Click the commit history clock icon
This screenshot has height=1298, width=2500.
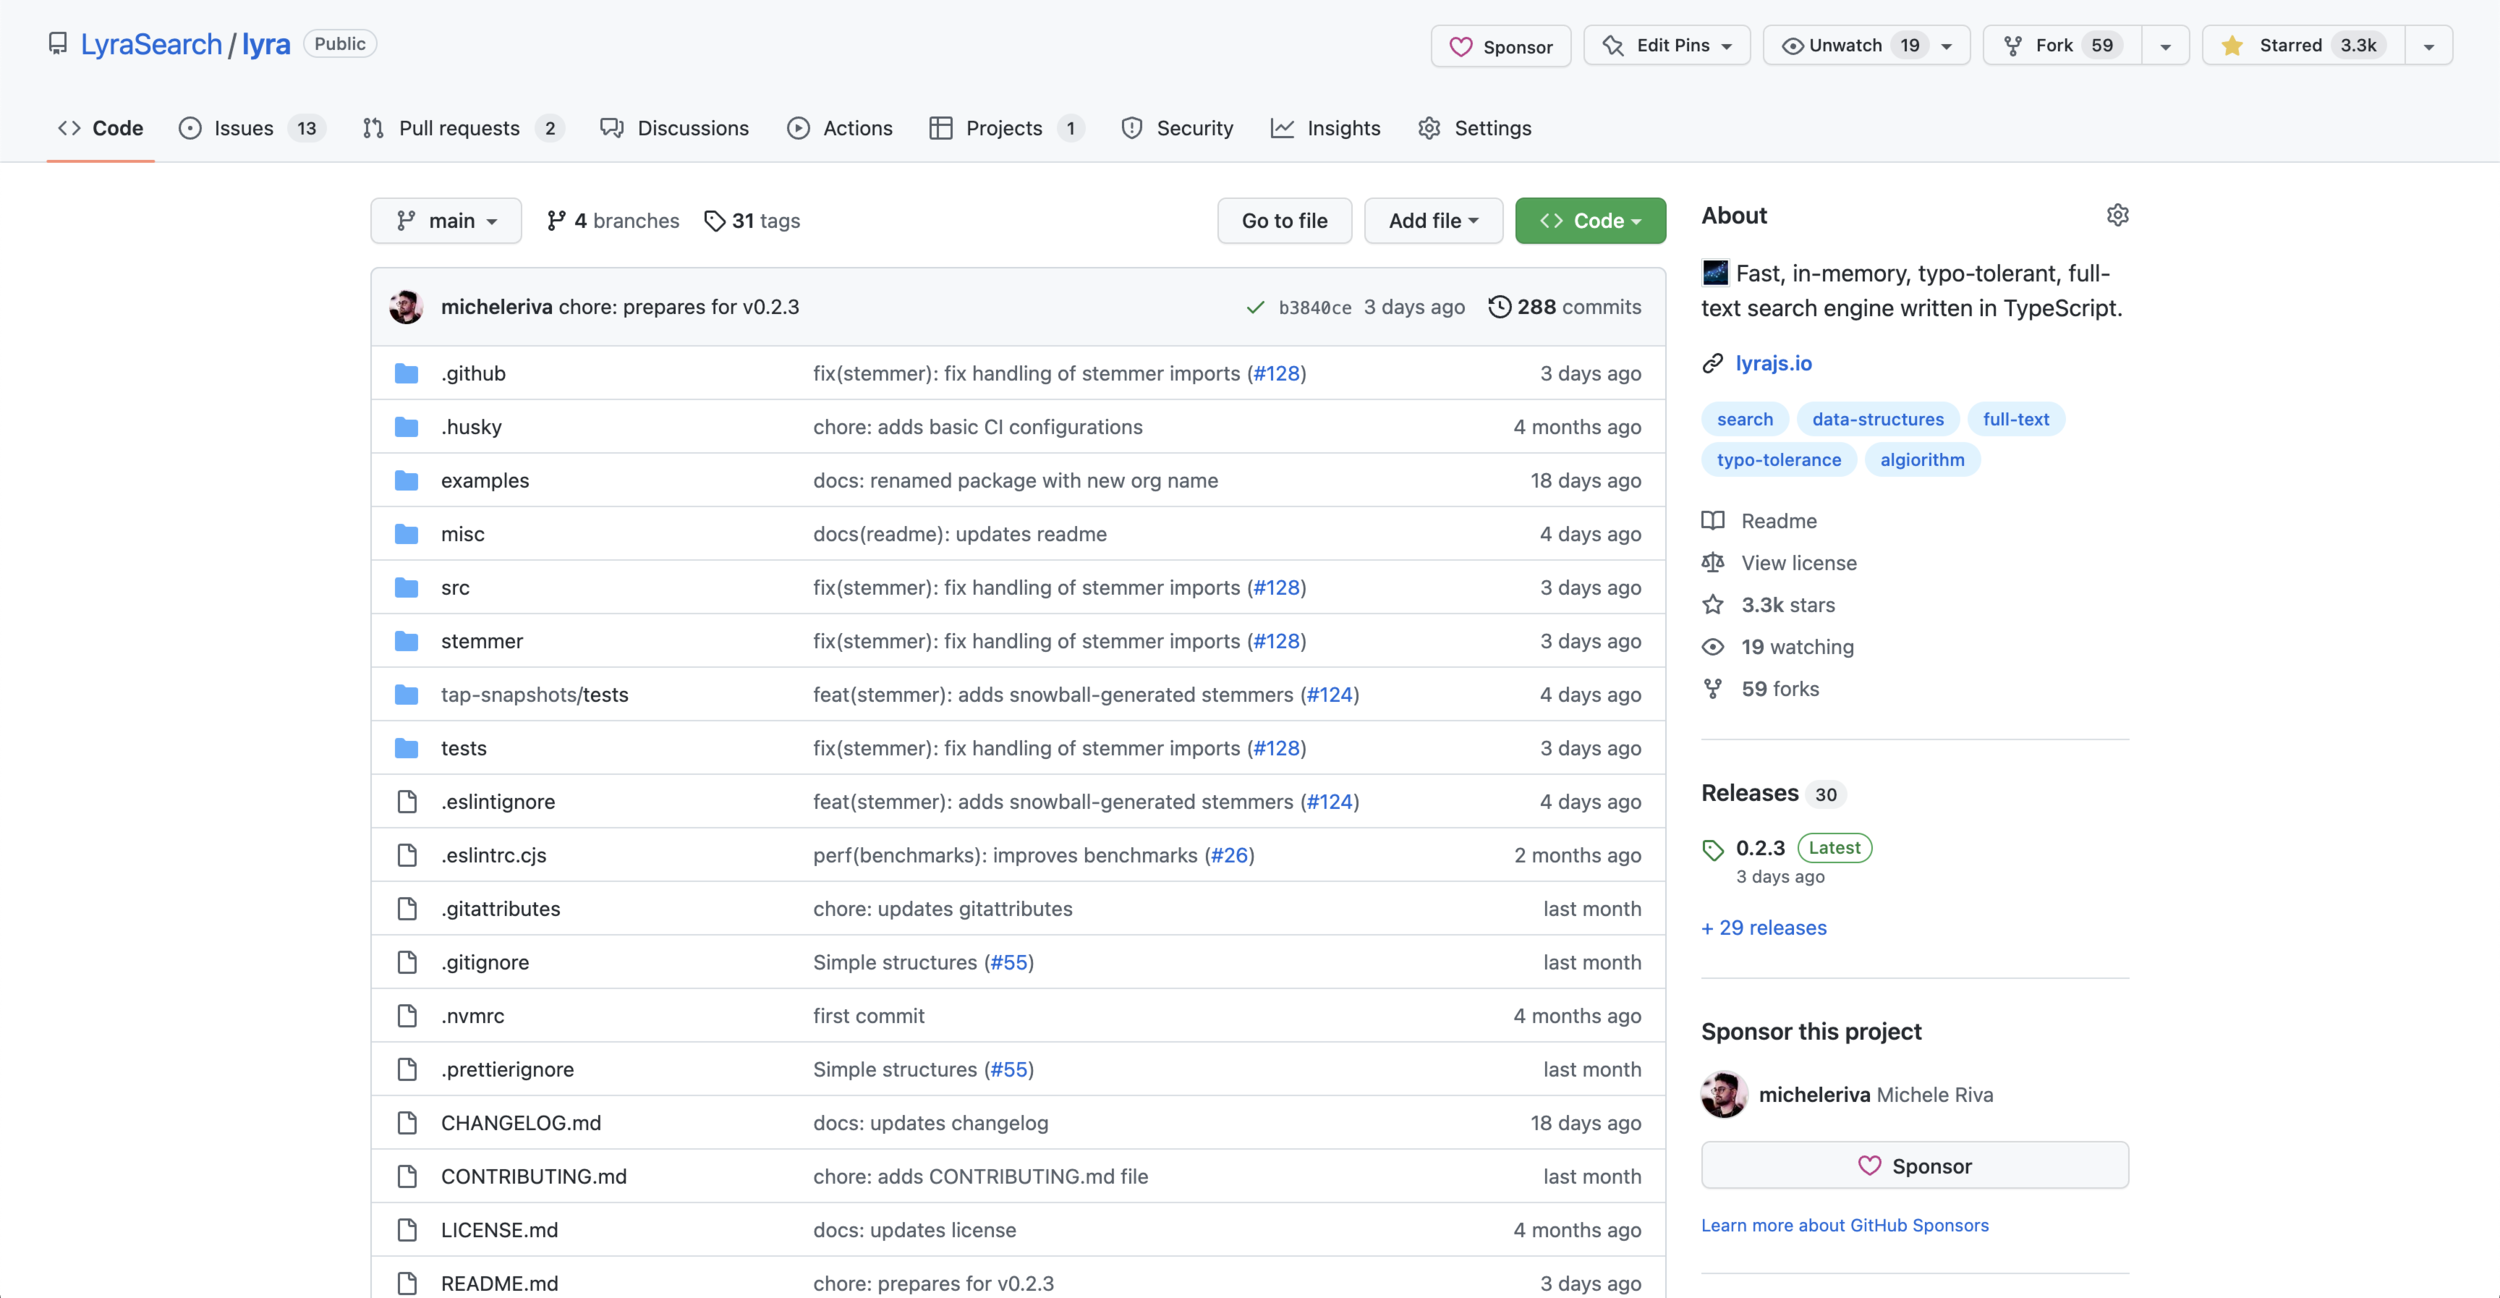point(1498,307)
